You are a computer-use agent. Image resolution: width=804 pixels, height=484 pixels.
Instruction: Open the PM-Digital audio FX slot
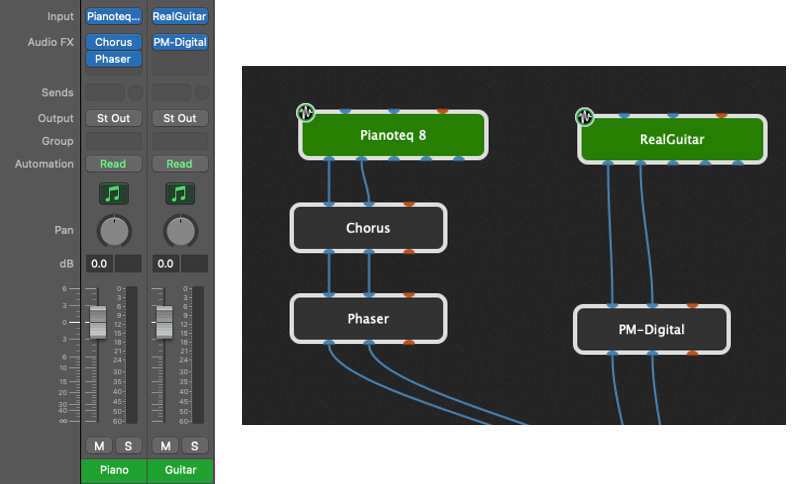coord(179,42)
